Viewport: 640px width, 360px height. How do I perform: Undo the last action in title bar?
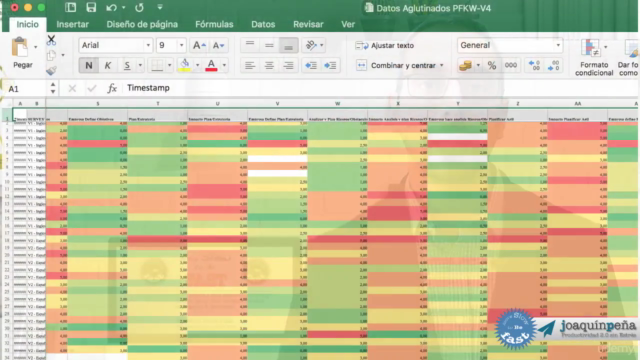(x=111, y=7)
